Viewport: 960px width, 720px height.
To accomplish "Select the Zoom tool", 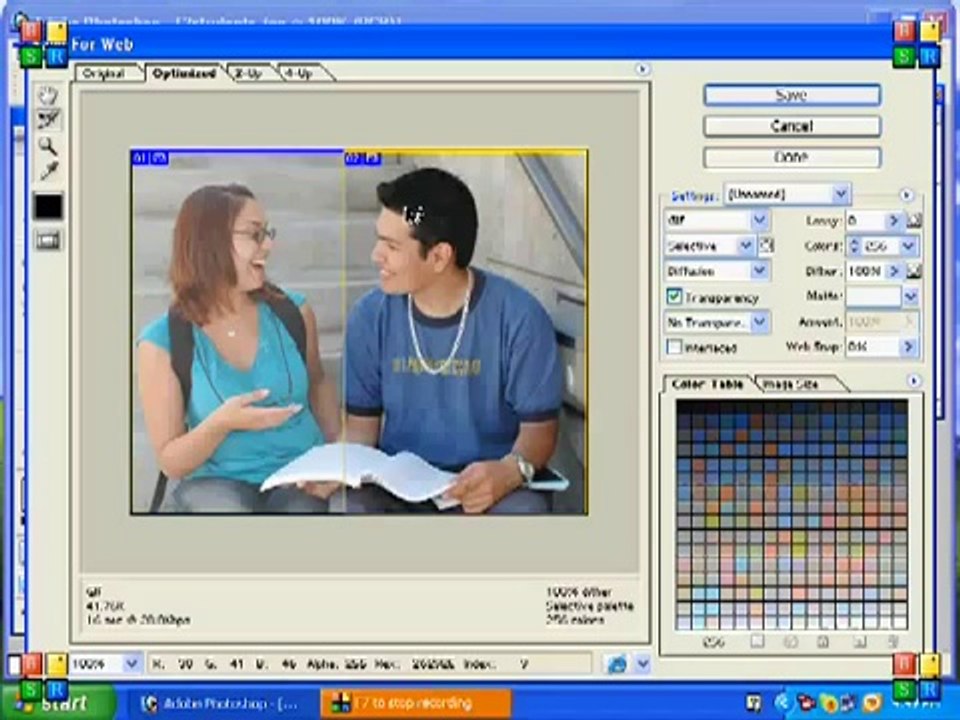I will pos(48,146).
